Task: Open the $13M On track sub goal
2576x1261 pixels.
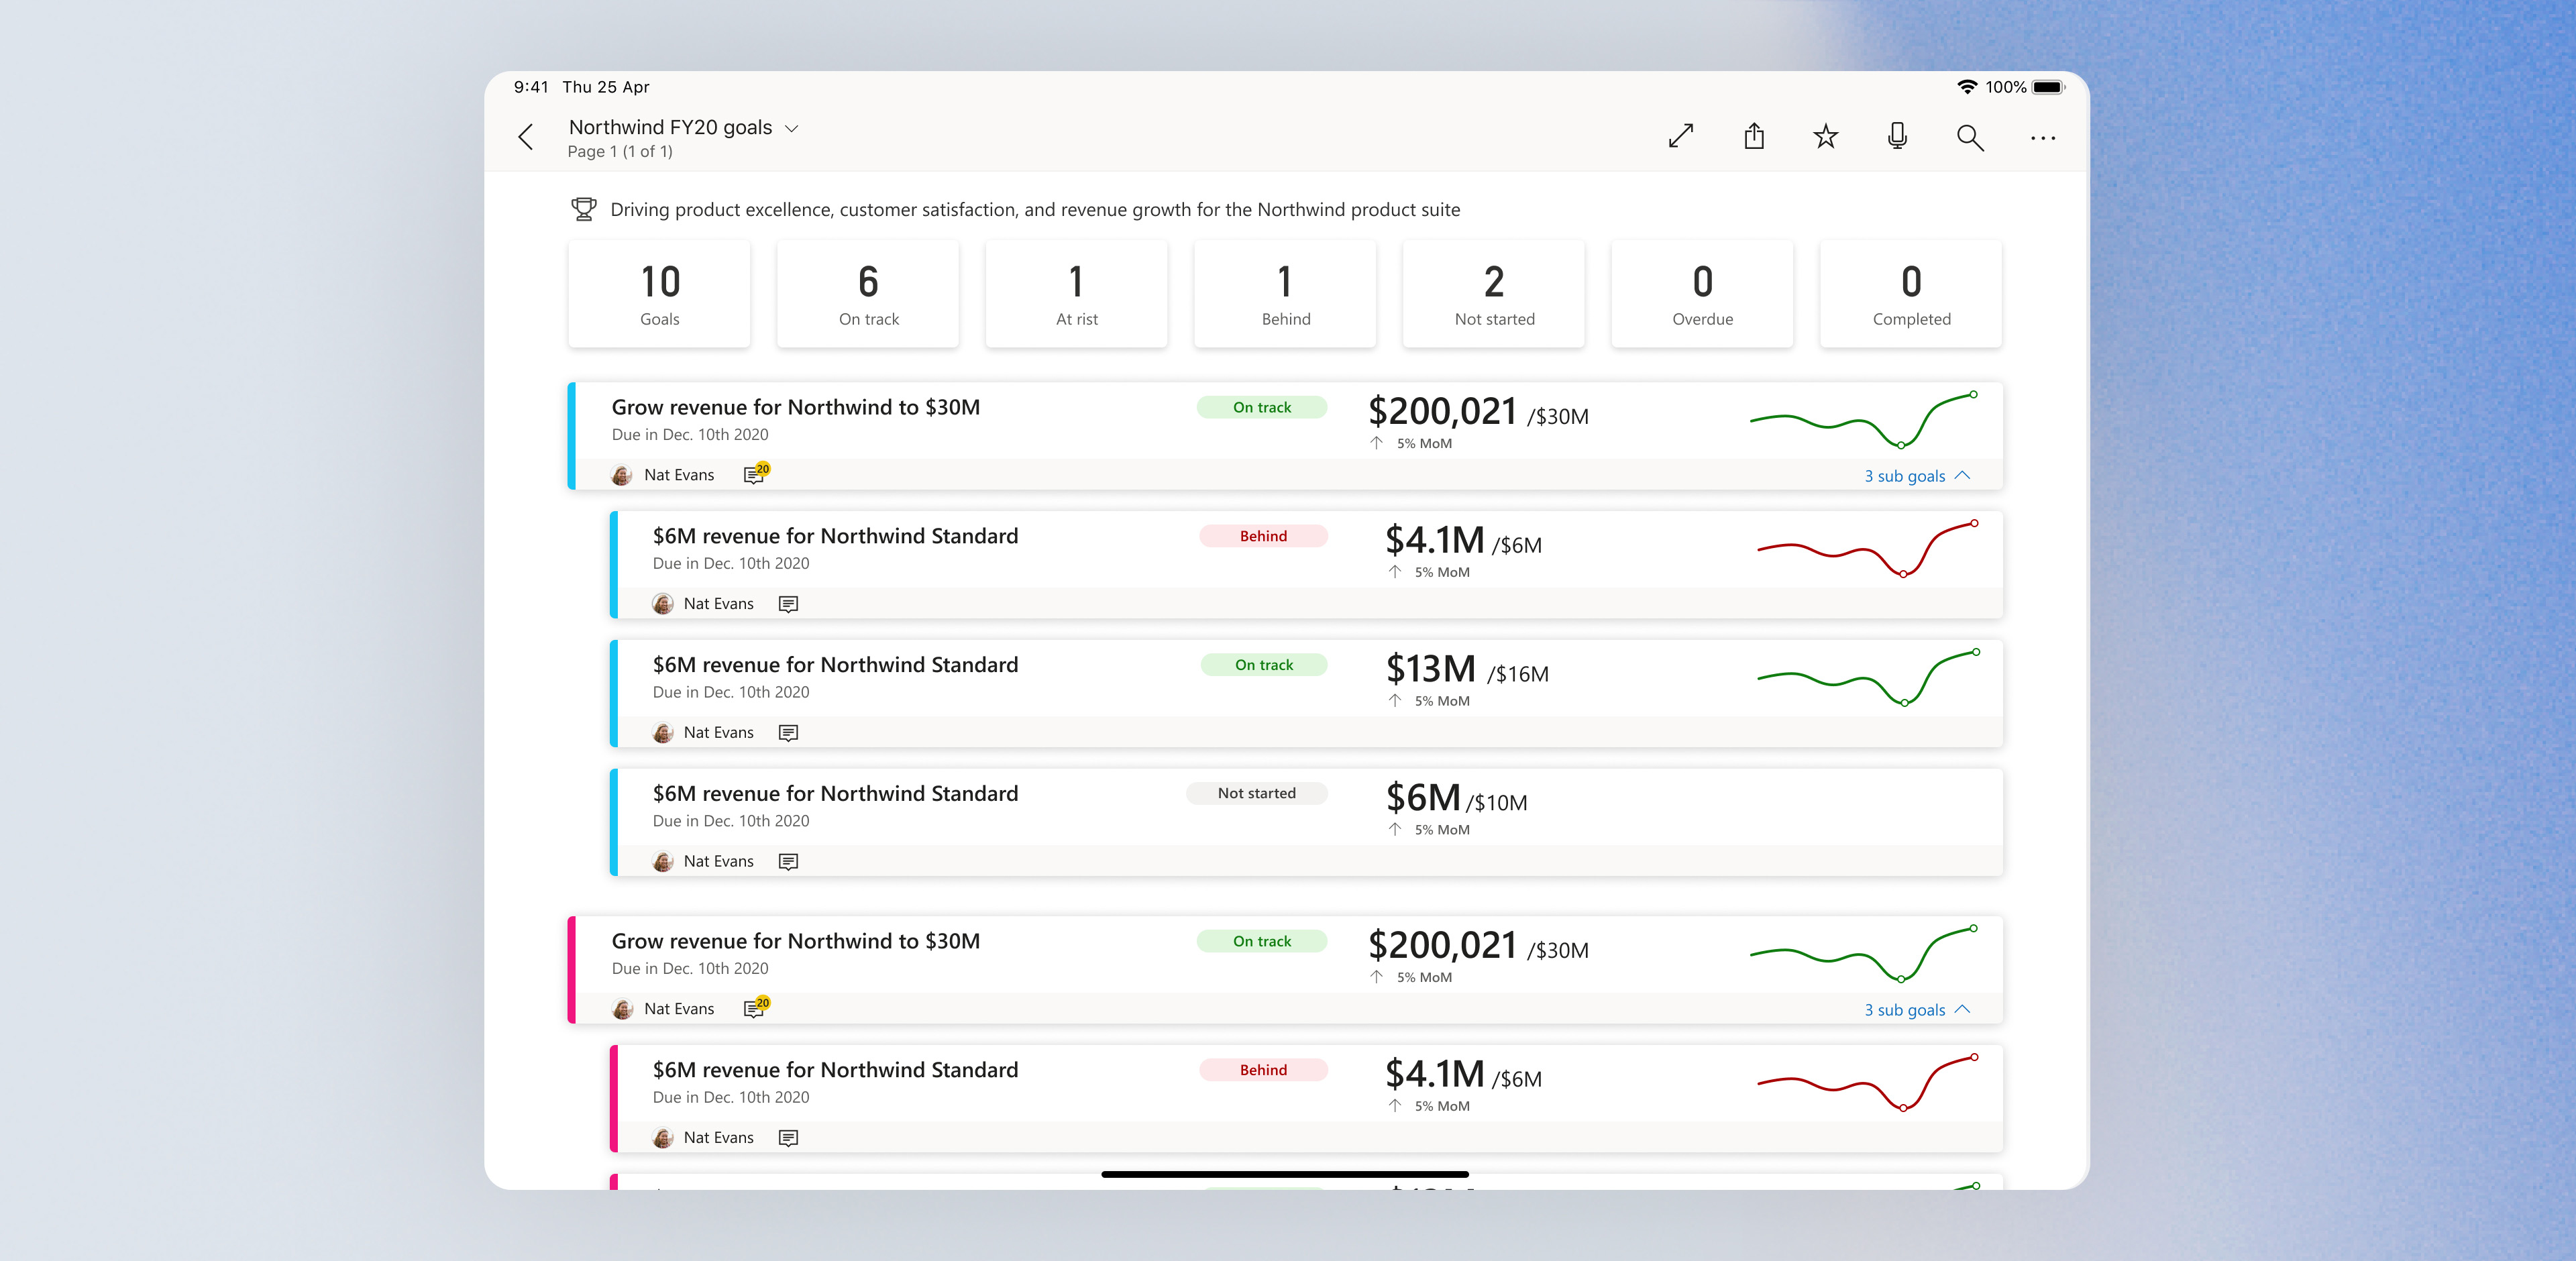Action: [835, 665]
